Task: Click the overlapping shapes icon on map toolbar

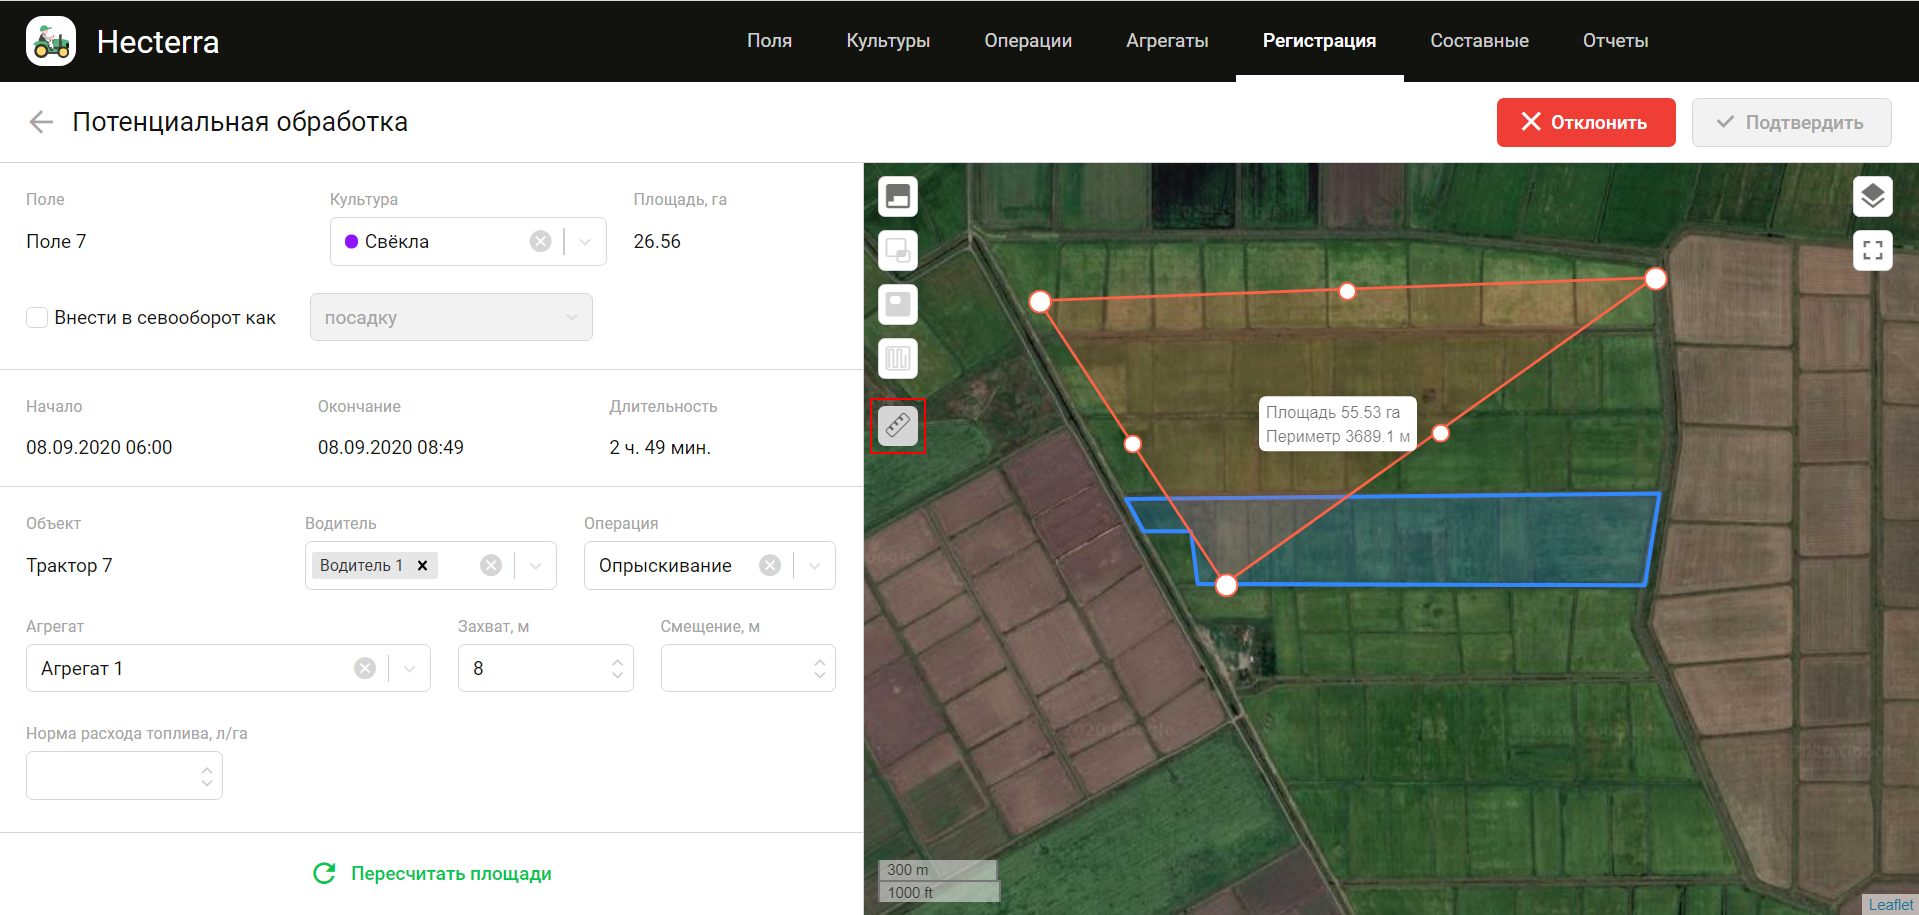Action: (897, 250)
